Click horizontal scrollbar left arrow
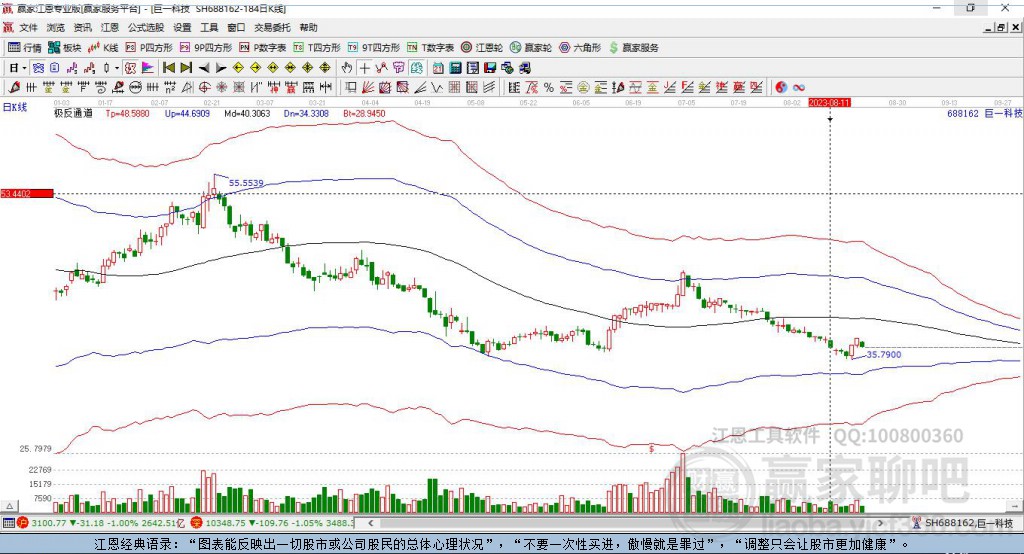The height and width of the screenshot is (554, 1024). pos(370,523)
